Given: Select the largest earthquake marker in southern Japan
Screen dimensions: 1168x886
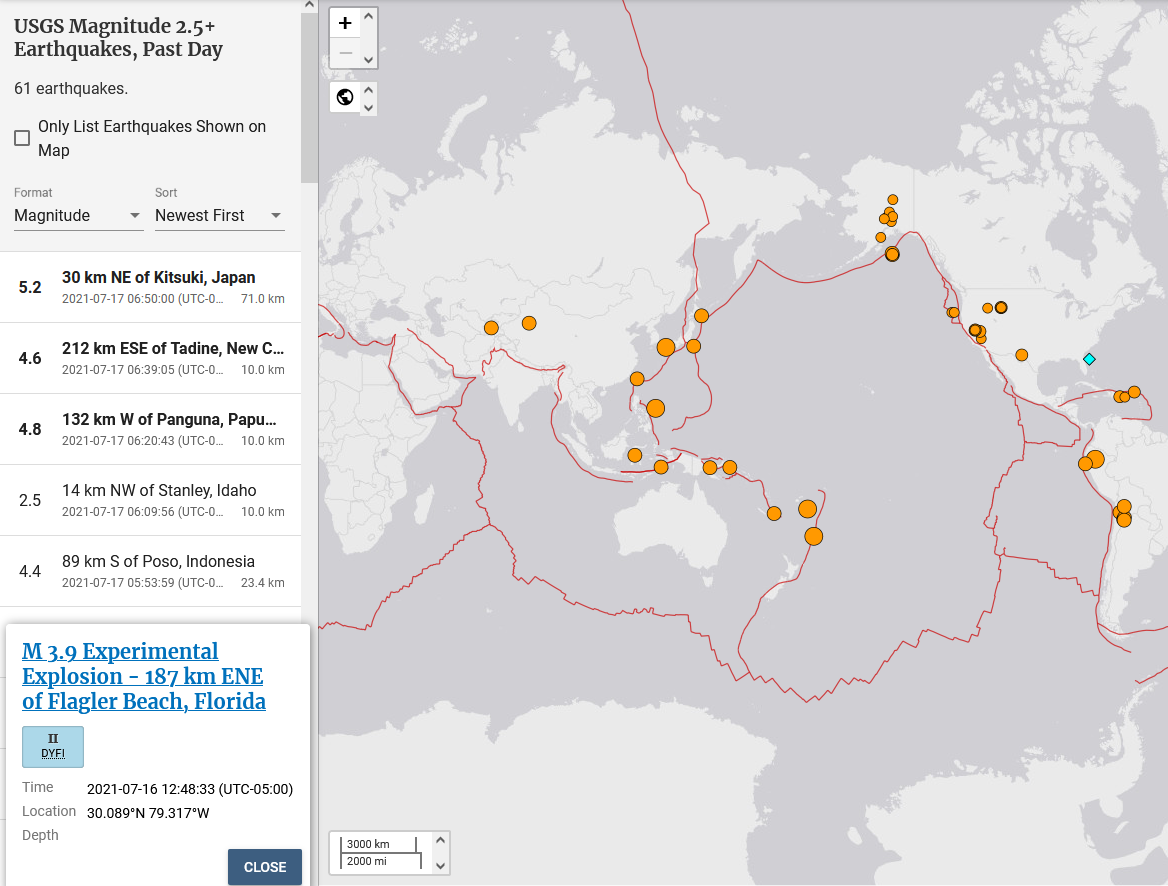Looking at the screenshot, I should pyautogui.click(x=666, y=347).
